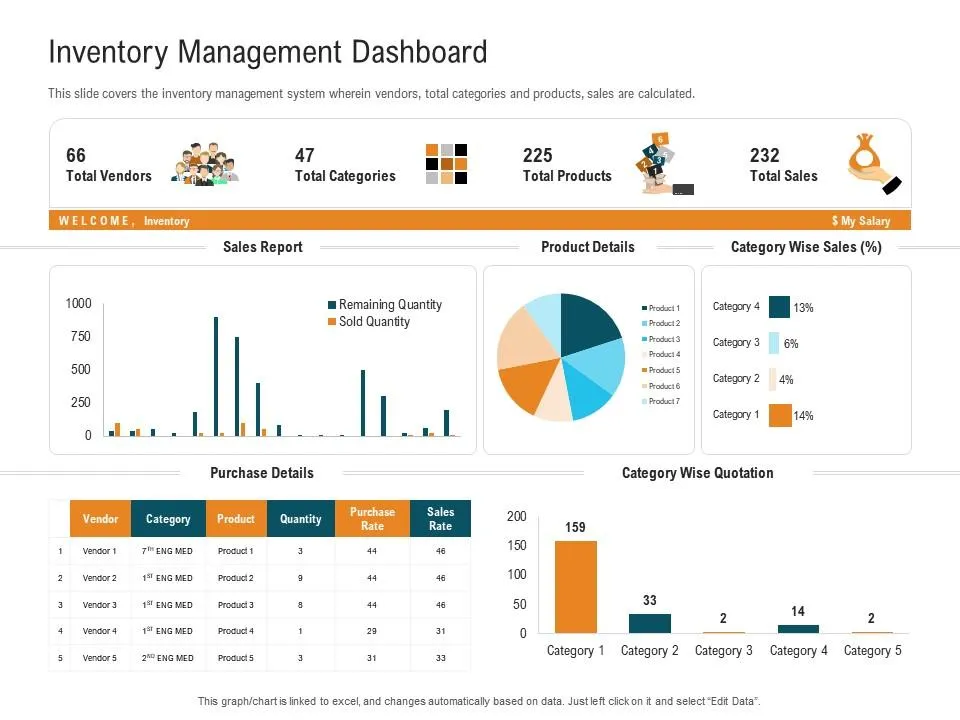Click the 'WELCOME, Inventory' banner text
The image size is (960, 720).
[124, 221]
